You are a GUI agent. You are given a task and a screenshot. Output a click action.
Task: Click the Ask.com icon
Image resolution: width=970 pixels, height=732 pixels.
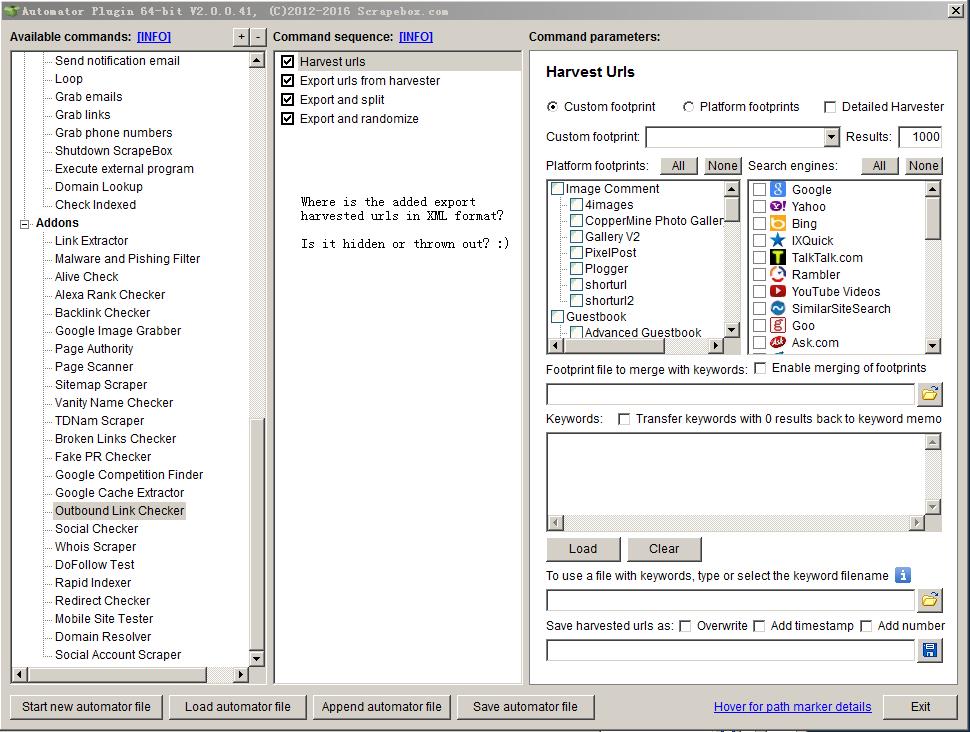778,342
